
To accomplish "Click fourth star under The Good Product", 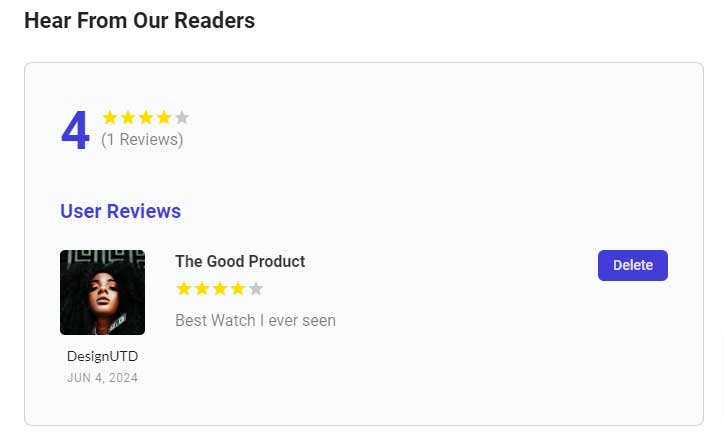I will click(238, 289).
